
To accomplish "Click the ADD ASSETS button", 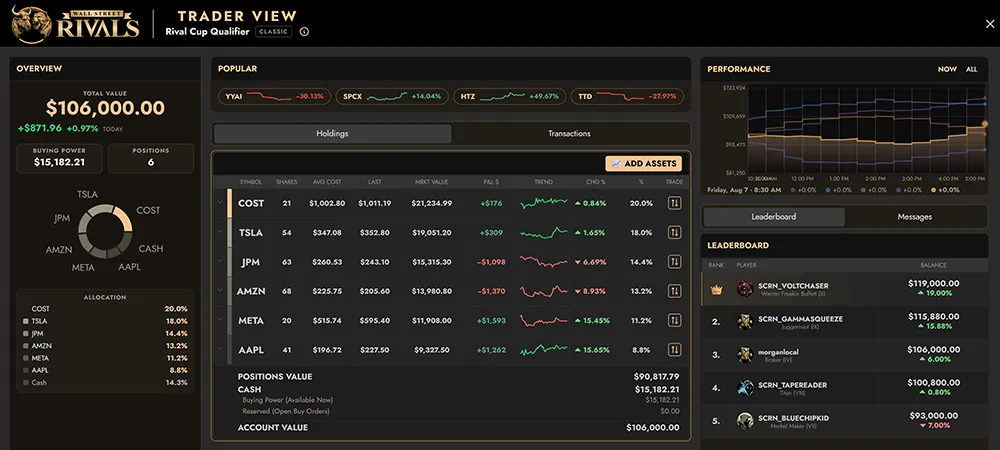I will tap(643, 164).
